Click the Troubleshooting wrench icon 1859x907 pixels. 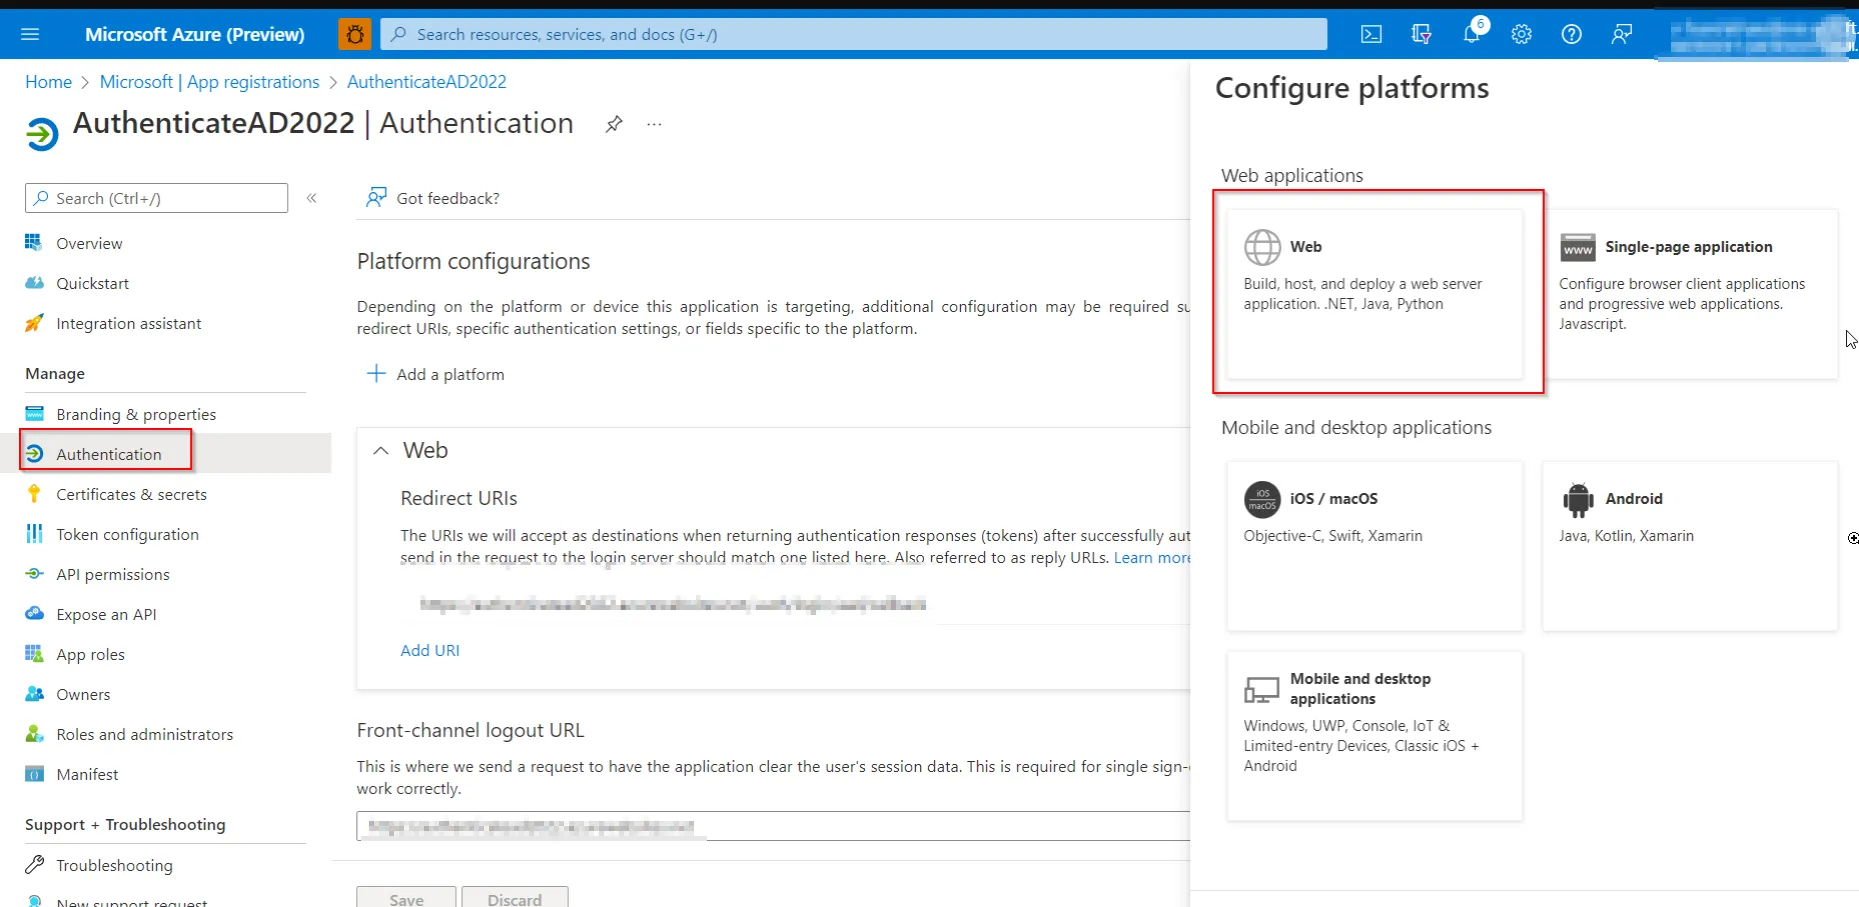click(34, 864)
